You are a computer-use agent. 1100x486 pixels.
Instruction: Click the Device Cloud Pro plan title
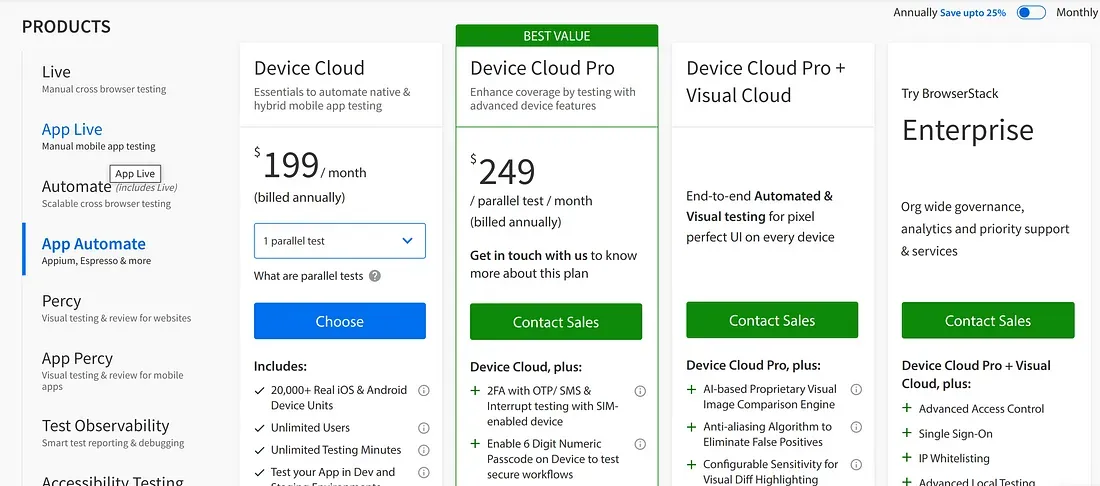pos(542,68)
